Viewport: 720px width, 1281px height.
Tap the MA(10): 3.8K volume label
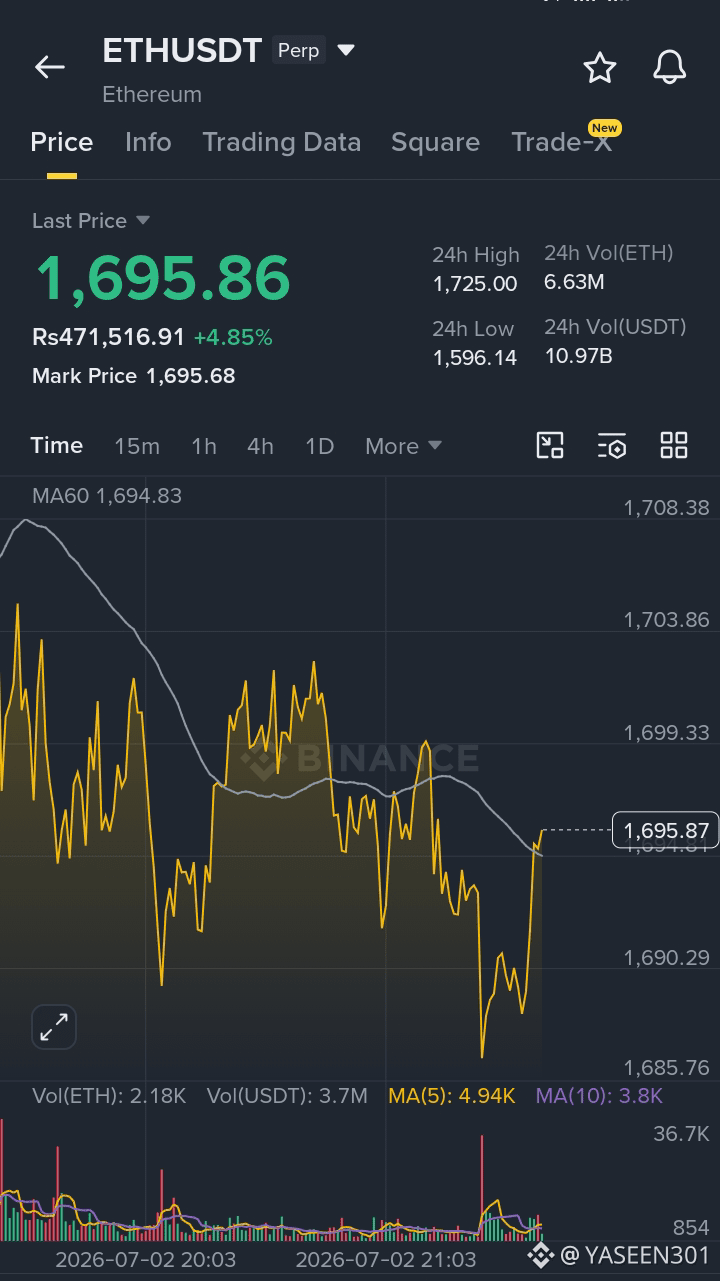pyautogui.click(x=599, y=1096)
